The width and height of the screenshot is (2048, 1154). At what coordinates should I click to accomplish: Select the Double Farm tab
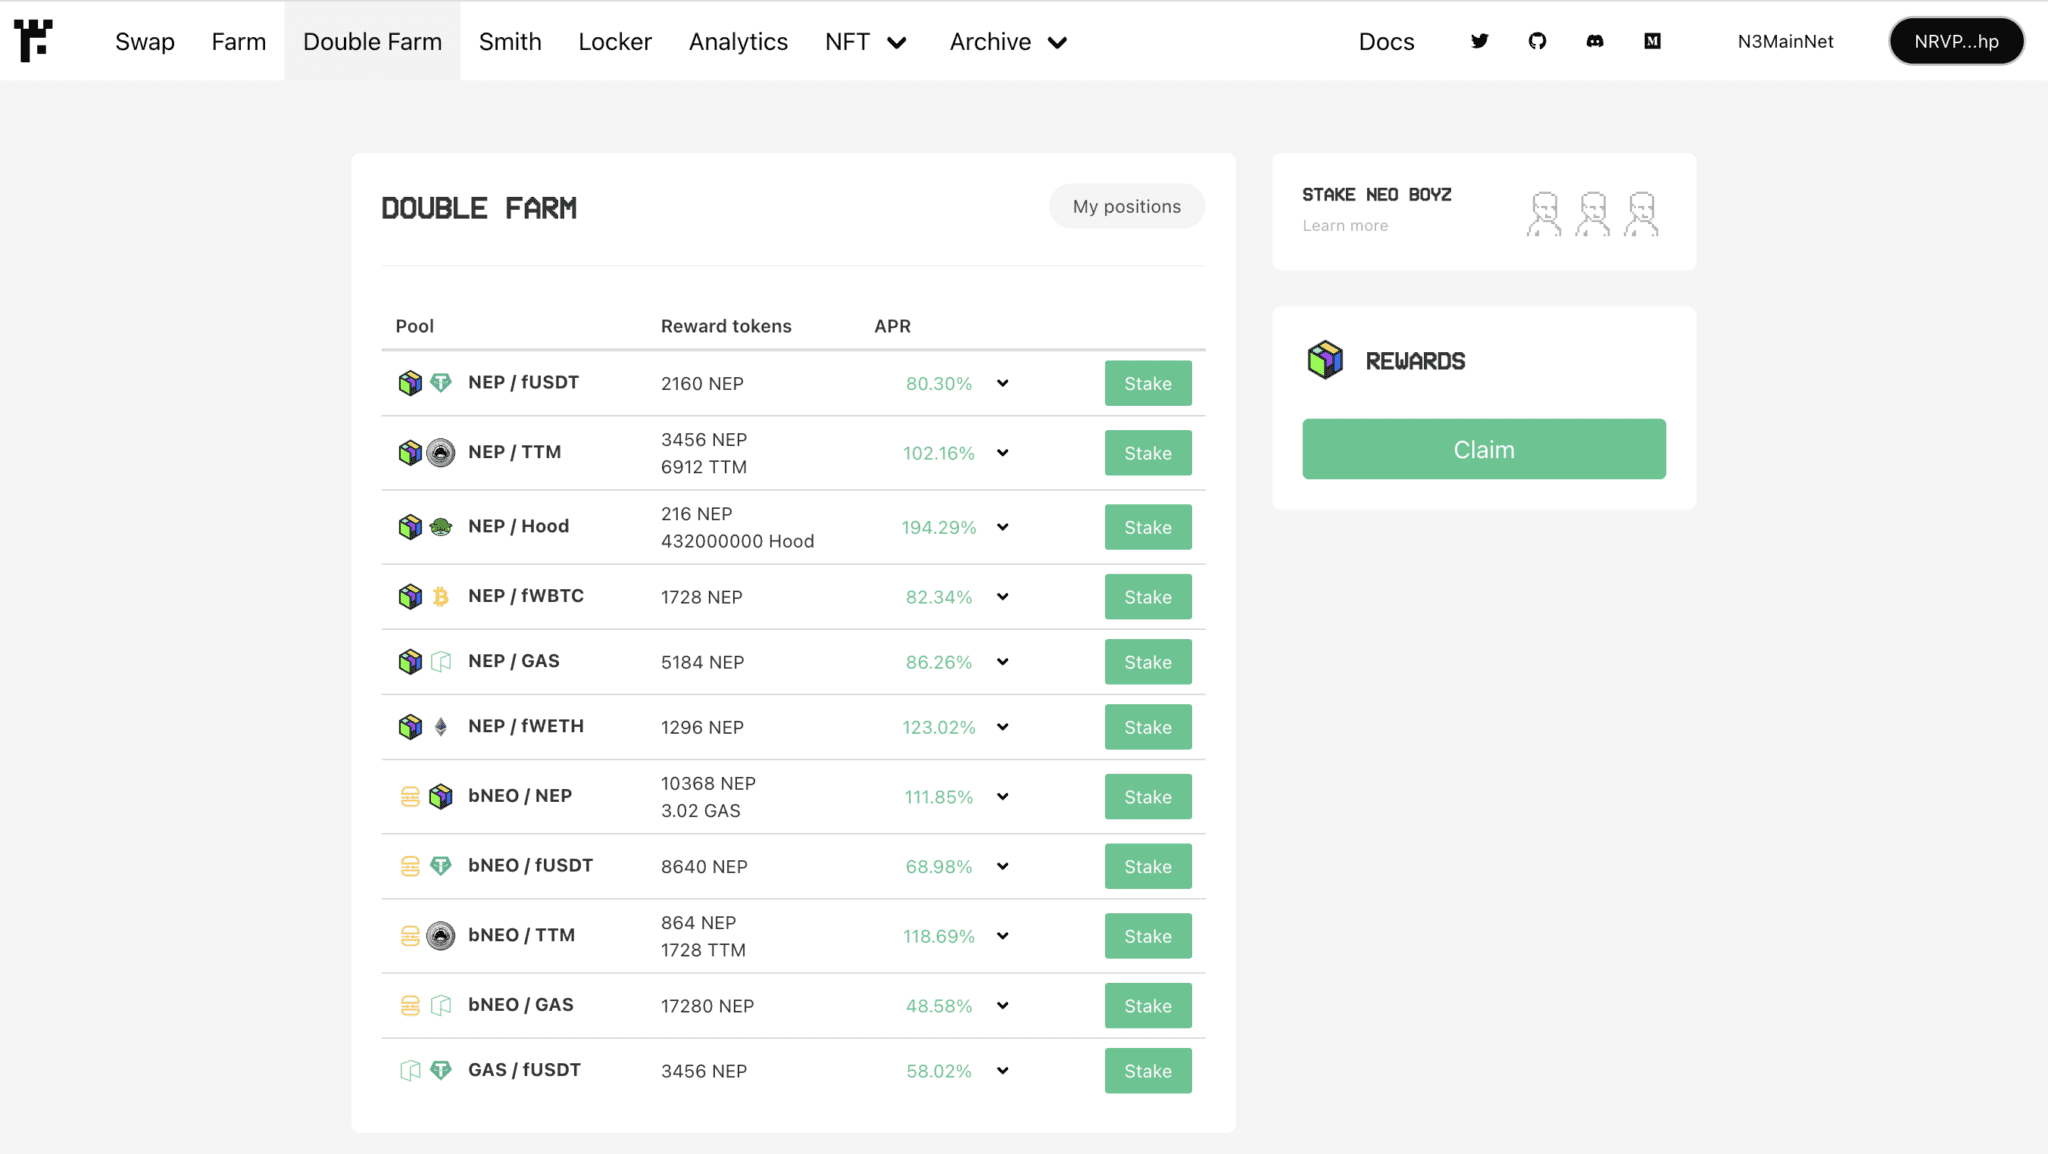(x=372, y=41)
